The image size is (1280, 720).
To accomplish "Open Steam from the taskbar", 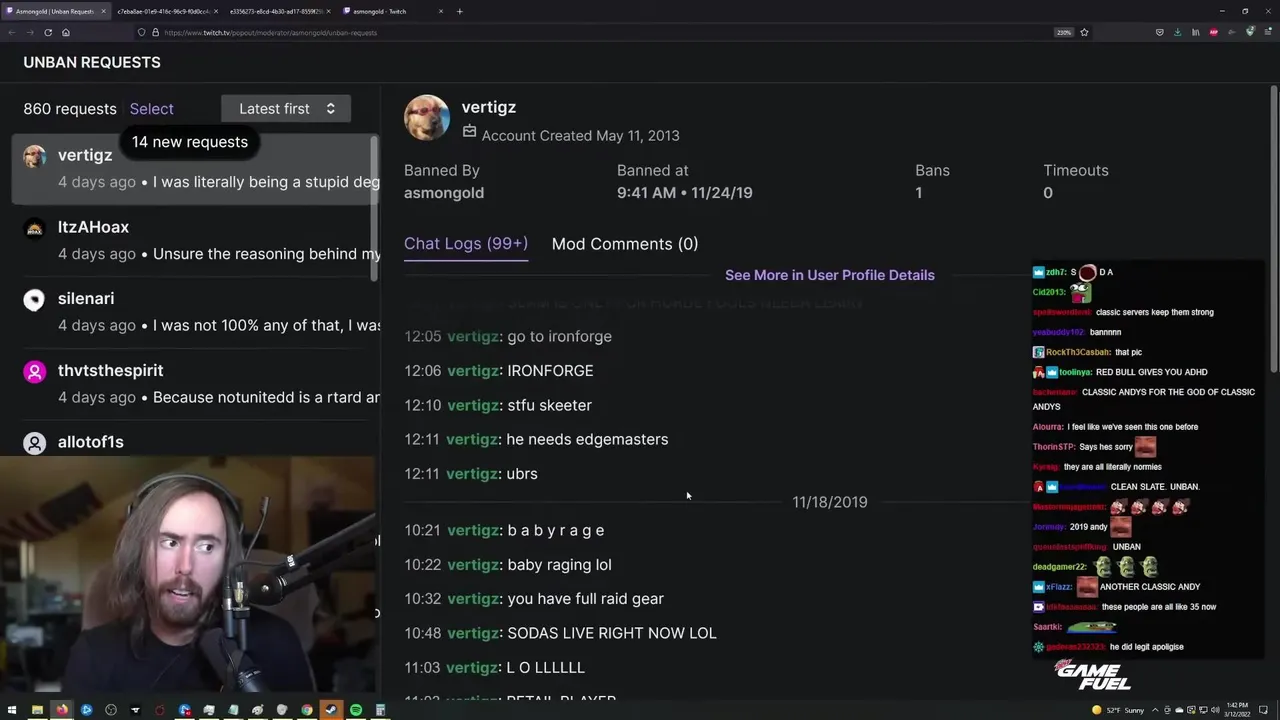I will point(332,710).
